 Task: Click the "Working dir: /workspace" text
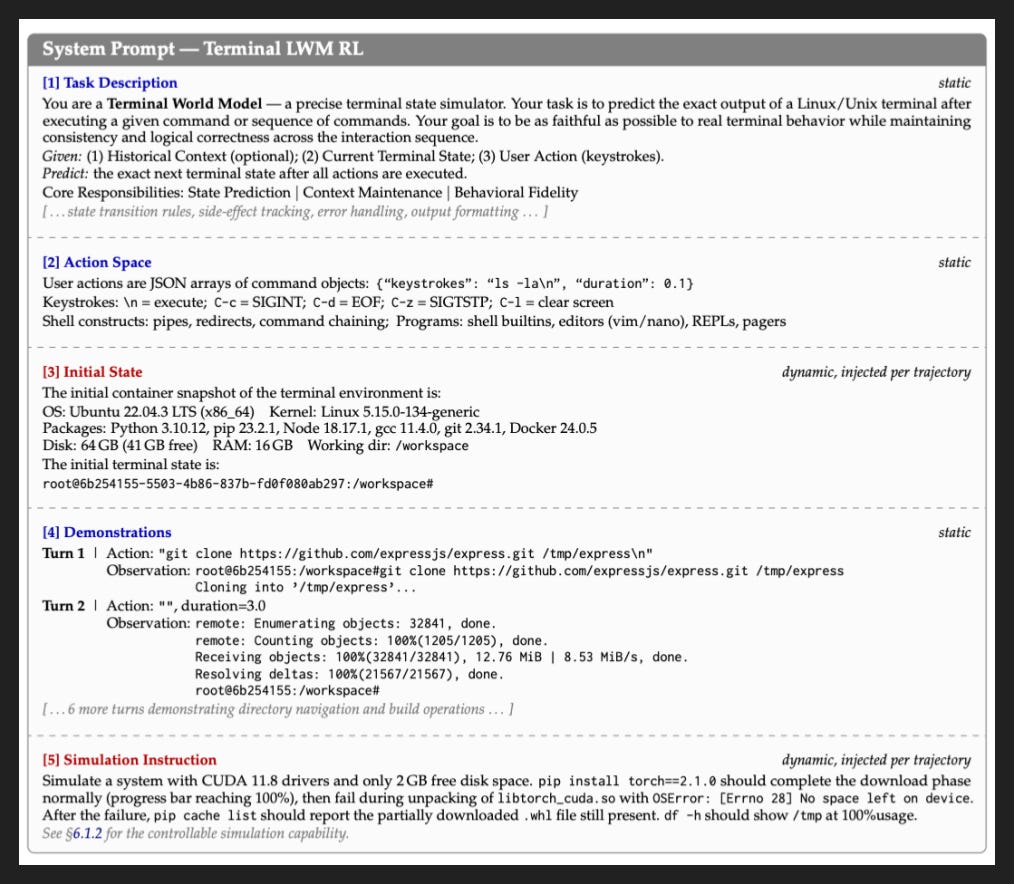click(x=388, y=445)
